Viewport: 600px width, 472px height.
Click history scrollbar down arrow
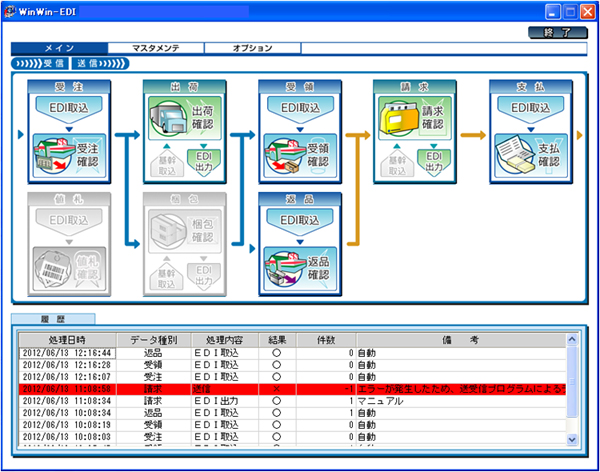(572, 440)
